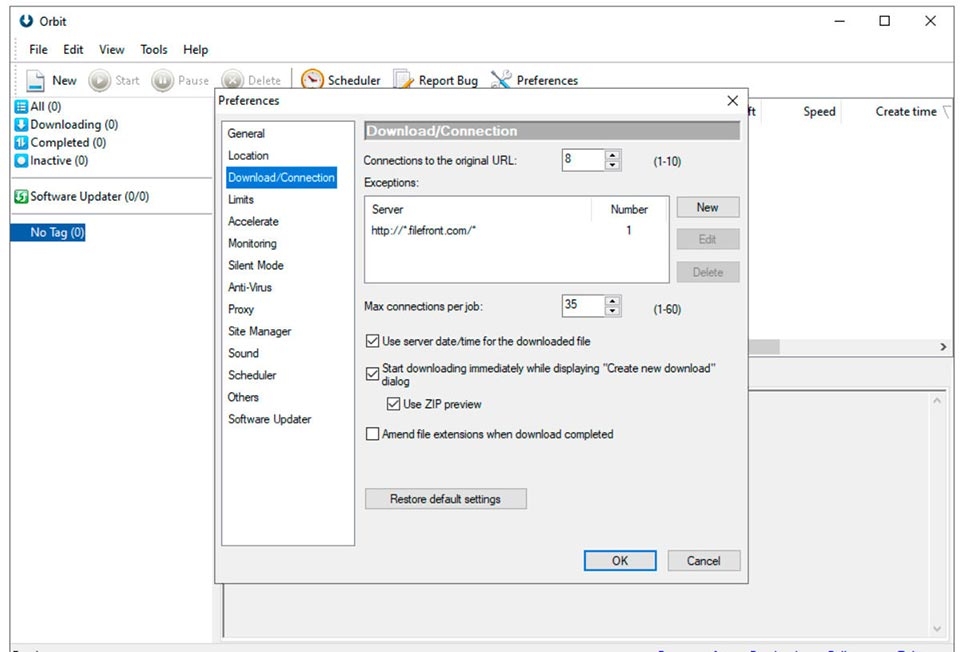Select Proxy preferences category
The width and height of the screenshot is (960, 652).
coord(241,309)
